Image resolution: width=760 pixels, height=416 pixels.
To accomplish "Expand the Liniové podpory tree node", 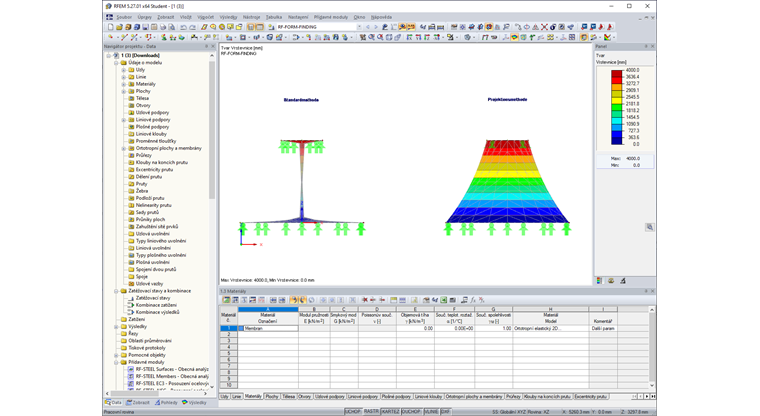I will click(124, 120).
